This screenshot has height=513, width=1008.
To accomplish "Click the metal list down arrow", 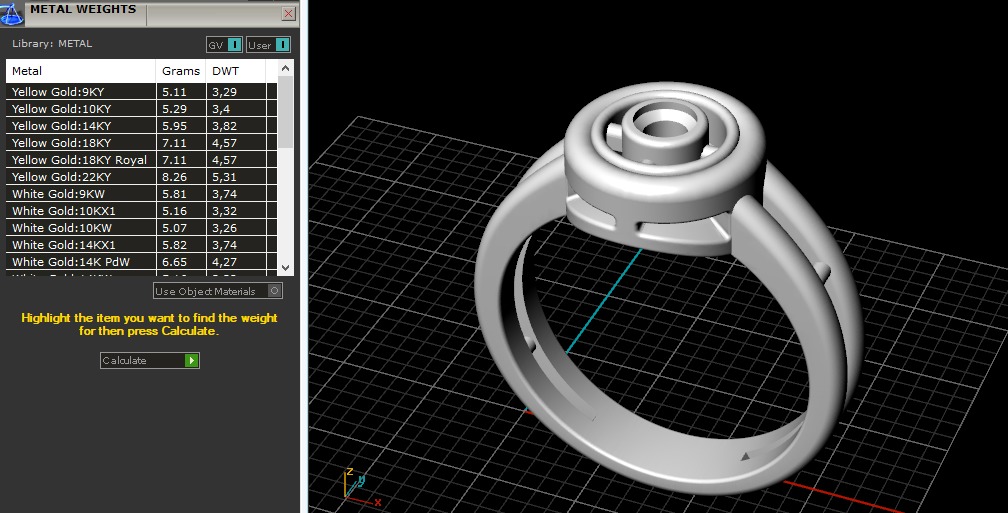I will pyautogui.click(x=285, y=267).
